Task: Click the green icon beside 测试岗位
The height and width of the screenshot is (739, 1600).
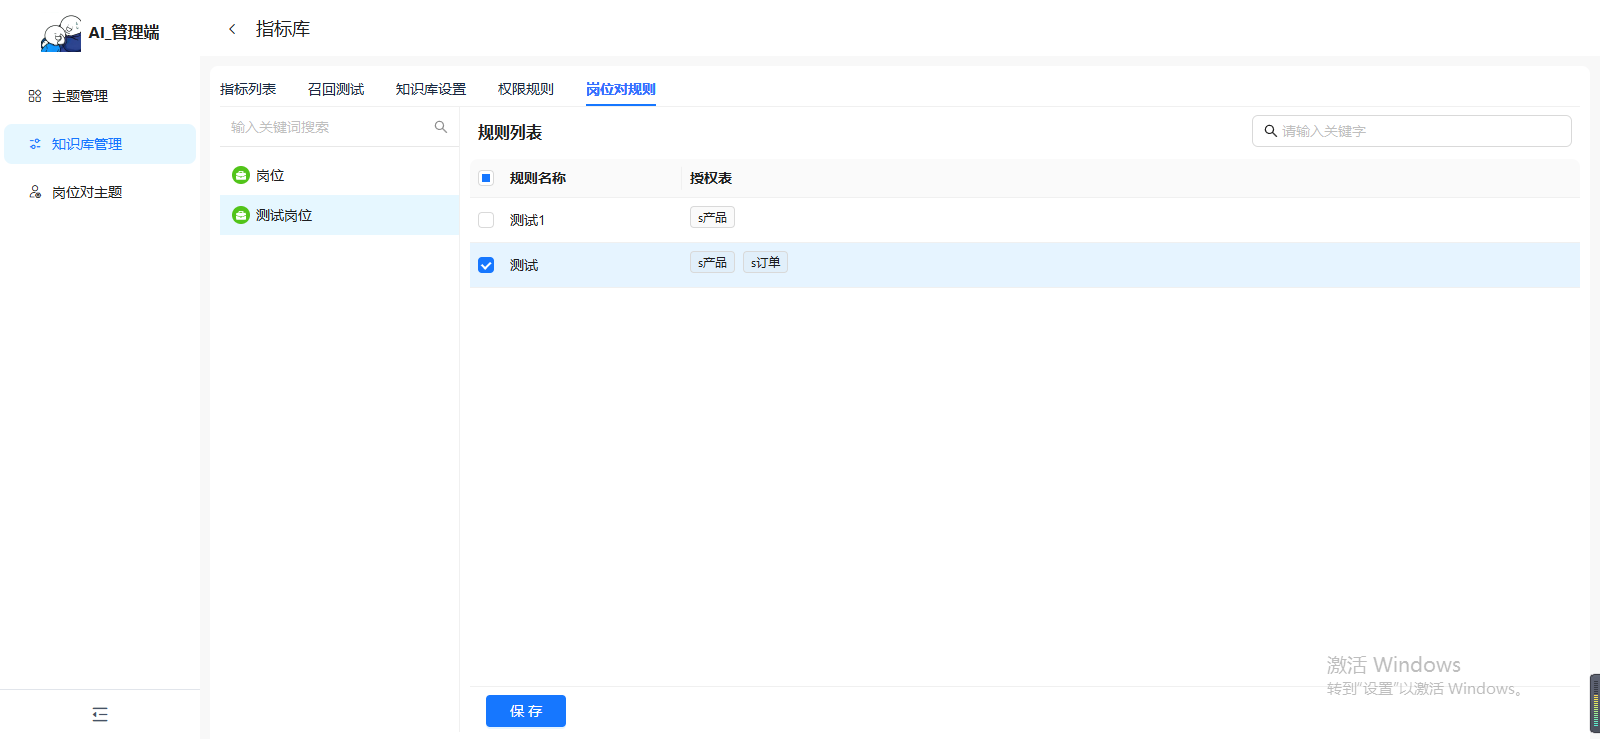Action: pos(241,215)
